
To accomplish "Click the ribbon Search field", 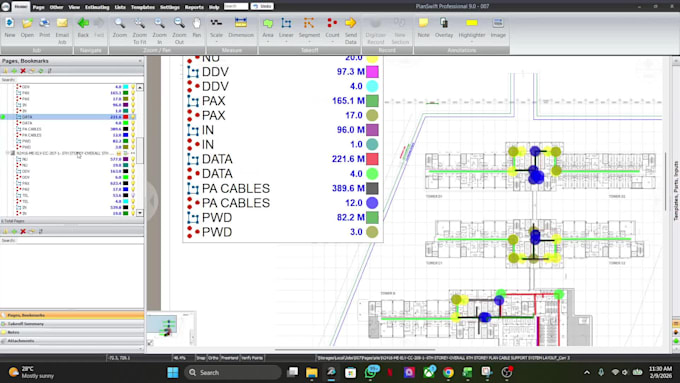I will [236, 7].
